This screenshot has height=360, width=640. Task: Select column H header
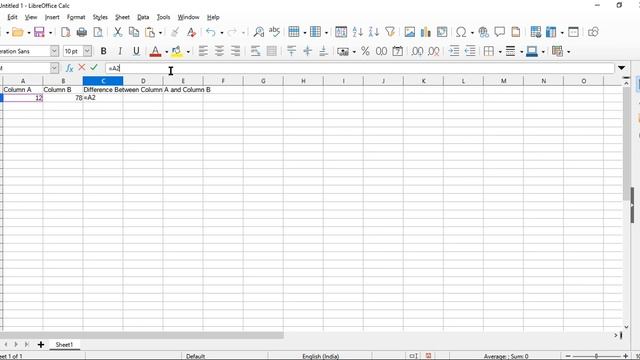[x=303, y=81]
